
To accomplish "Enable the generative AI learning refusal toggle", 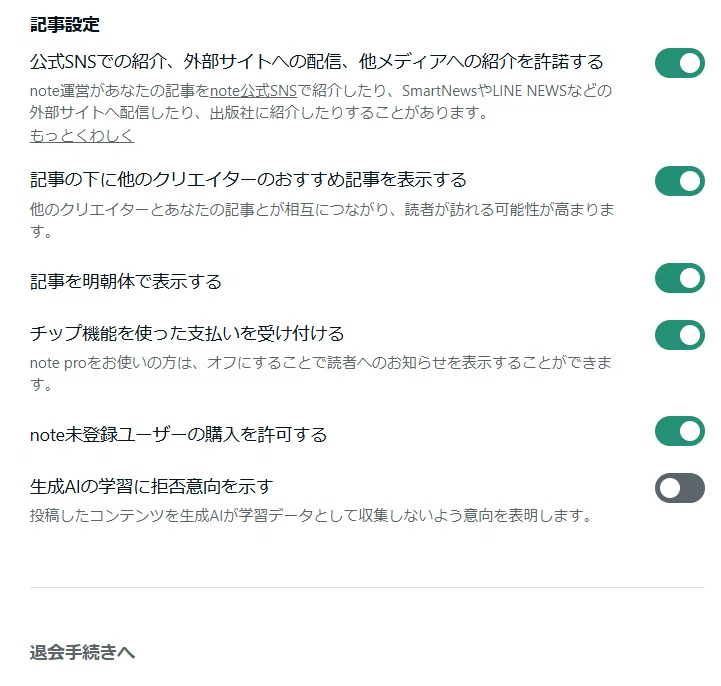I will click(x=680, y=488).
